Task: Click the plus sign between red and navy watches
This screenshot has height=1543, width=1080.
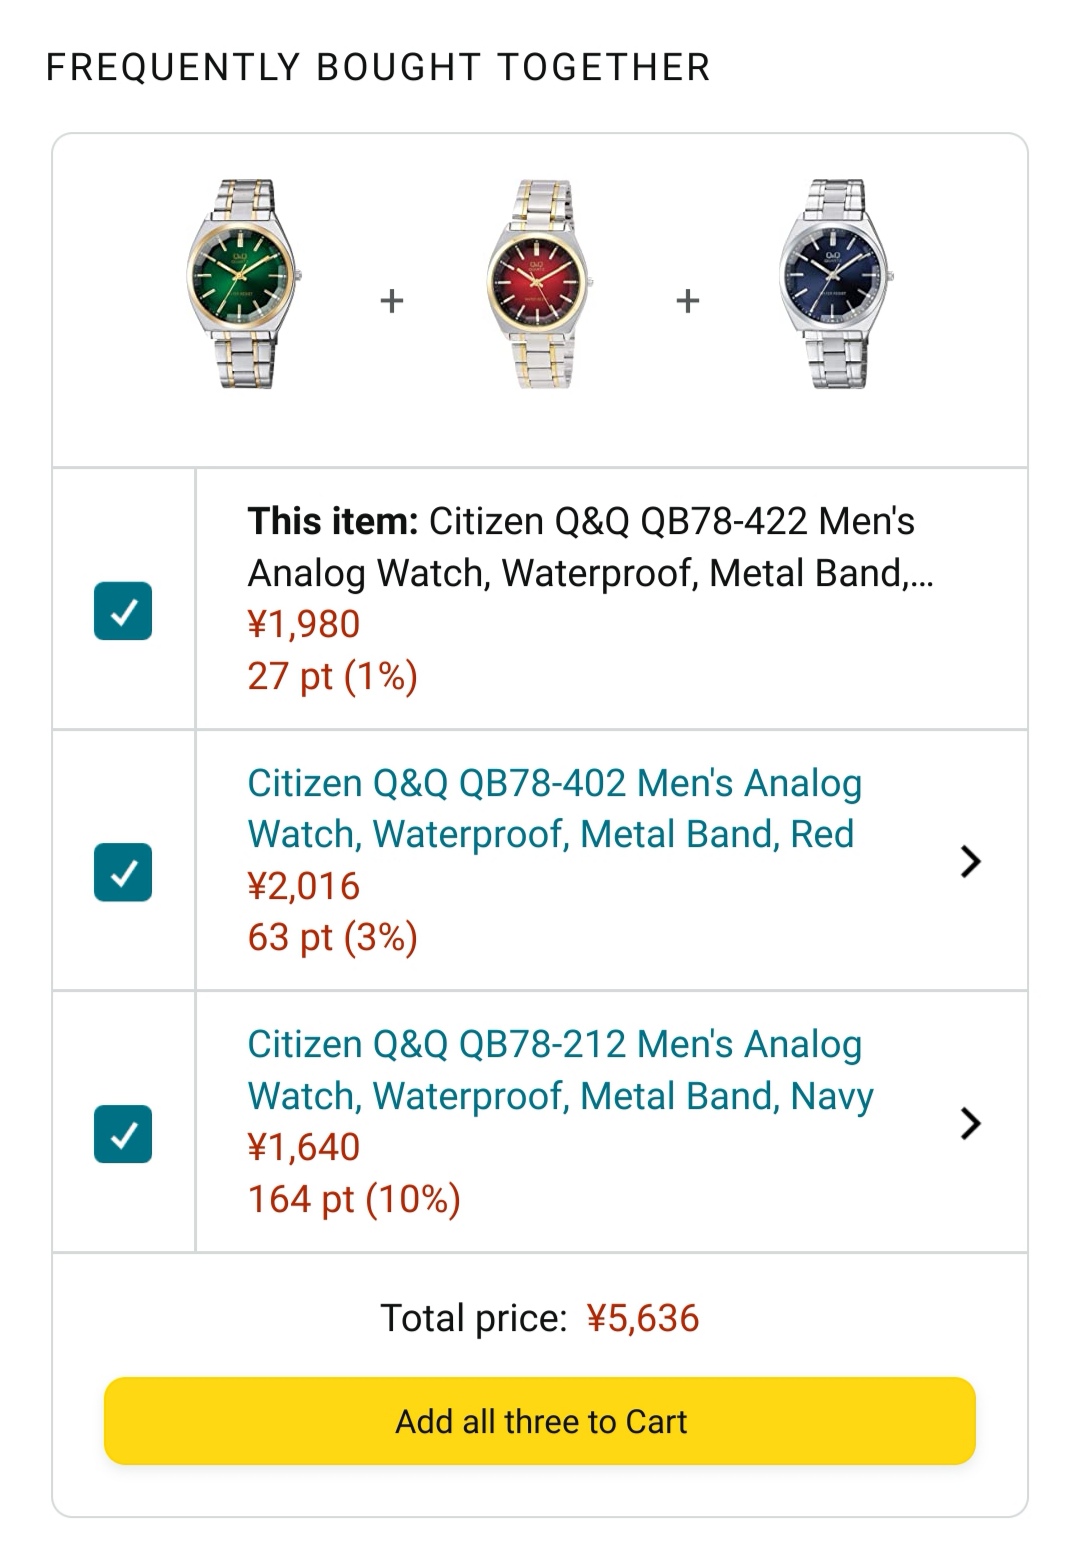Action: pyautogui.click(x=688, y=300)
